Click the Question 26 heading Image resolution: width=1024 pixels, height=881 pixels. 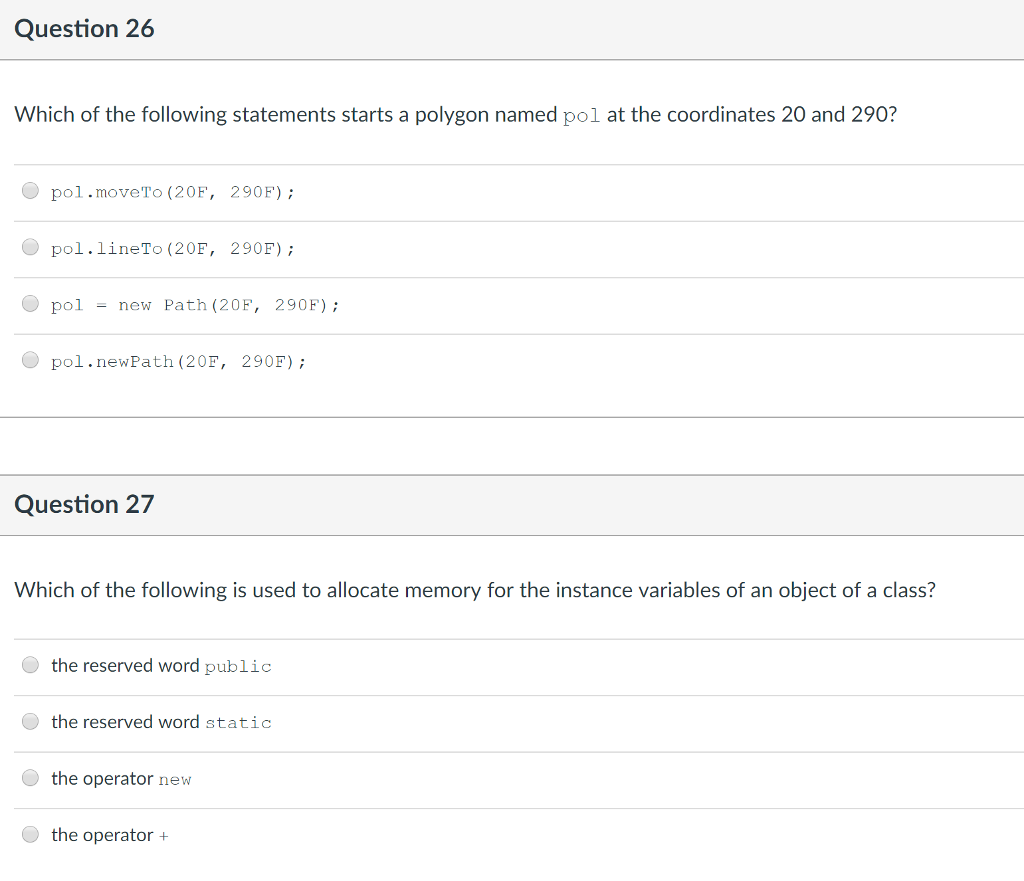(x=84, y=29)
